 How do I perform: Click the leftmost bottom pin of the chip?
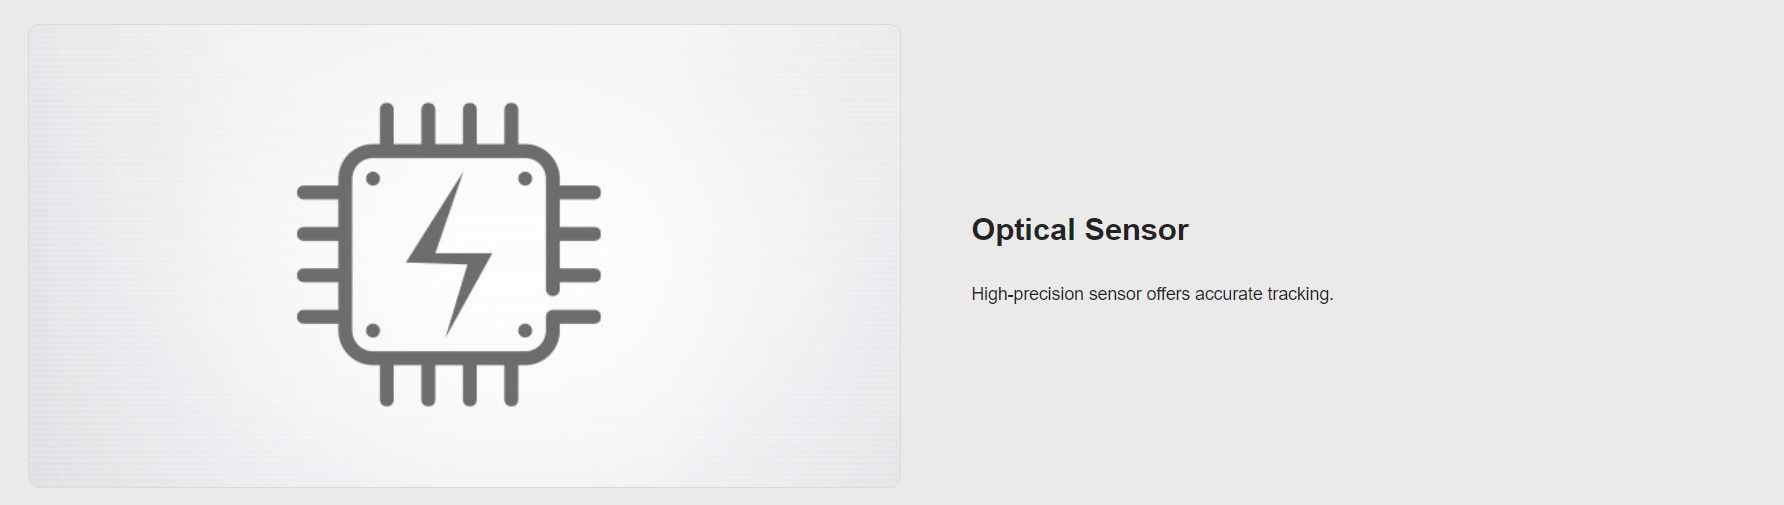pos(387,386)
